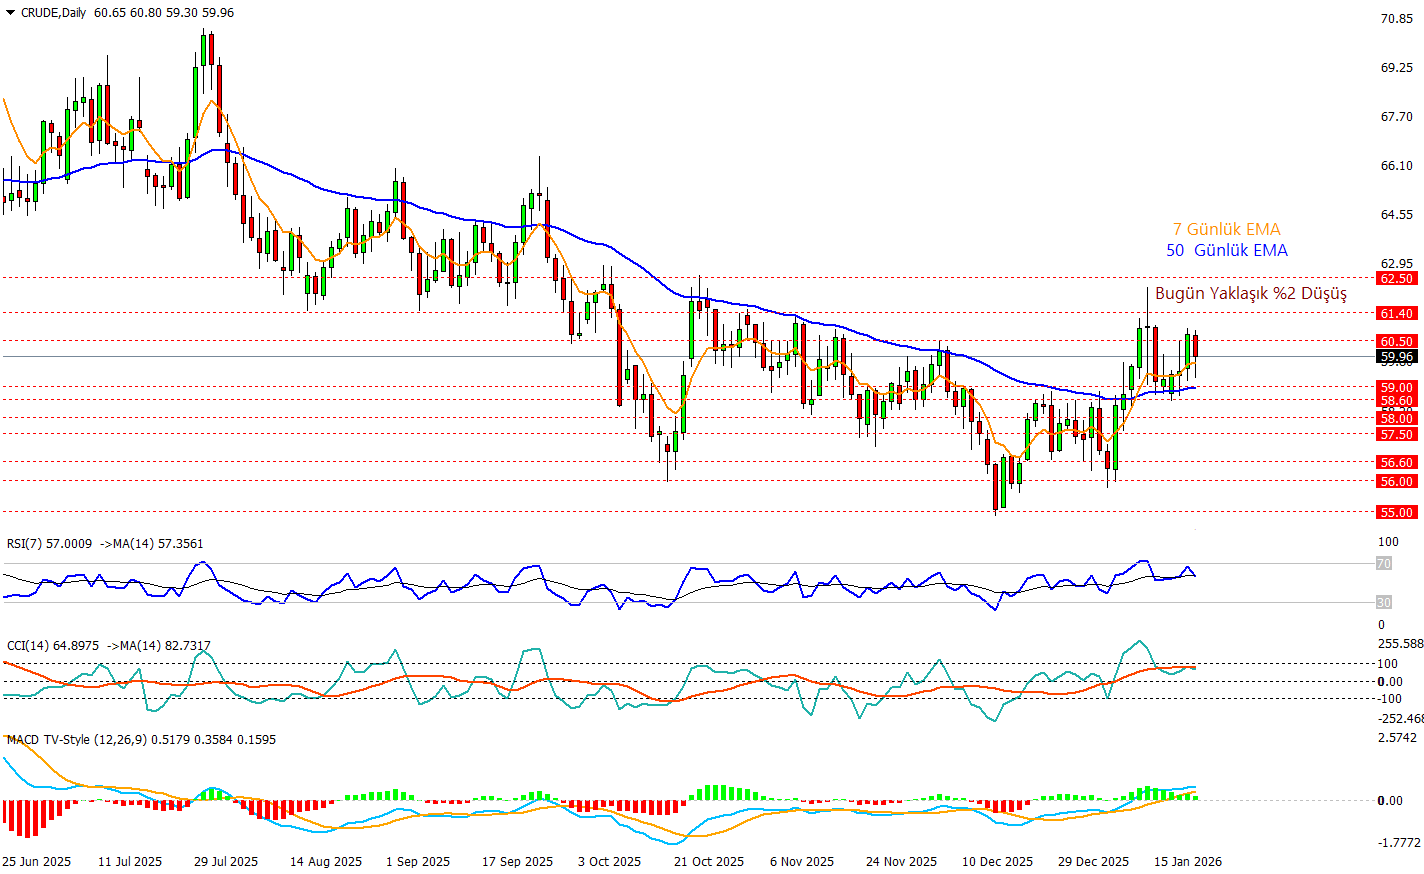The image size is (1424, 874).
Task: Click the red 55.00 price level tag
Action: pos(1396,512)
